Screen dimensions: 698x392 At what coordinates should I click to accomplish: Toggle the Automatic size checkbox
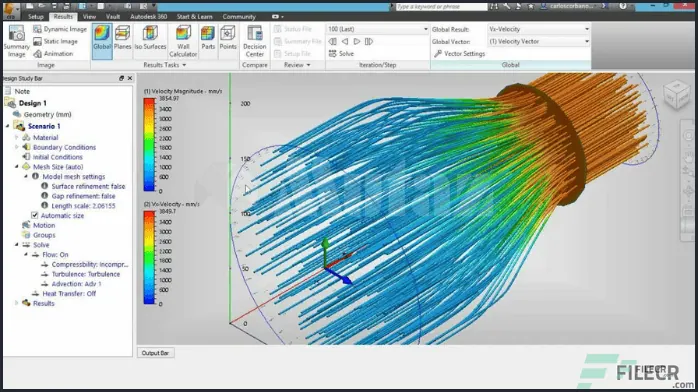[x=35, y=215]
